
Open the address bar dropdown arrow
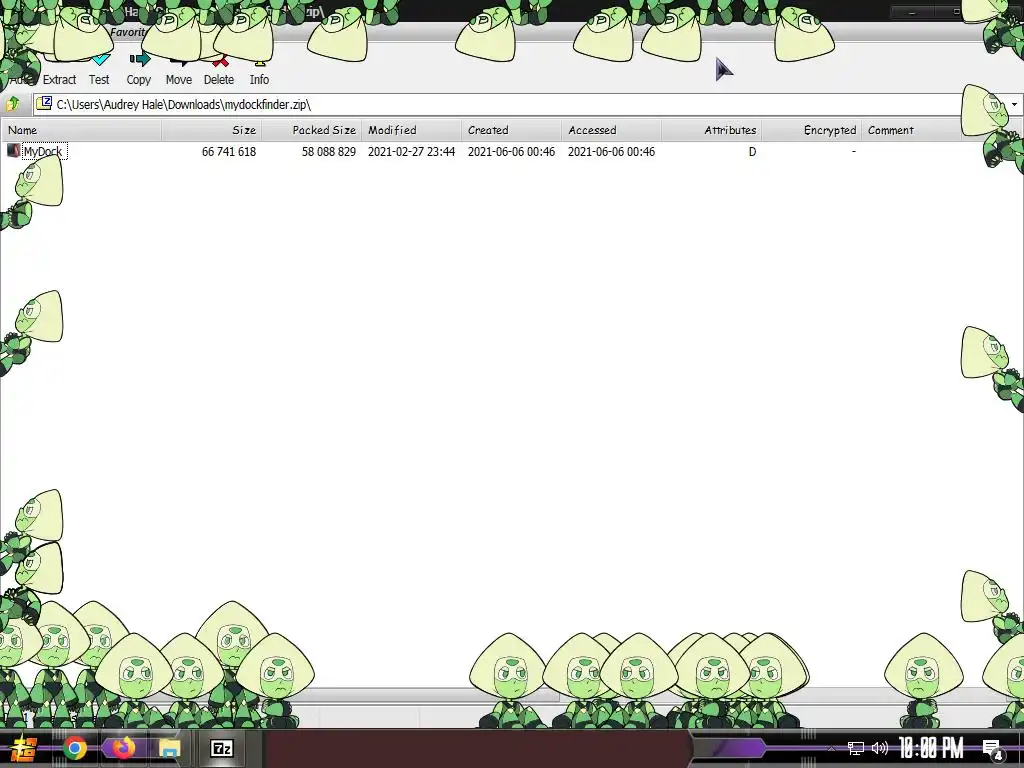(1014, 104)
